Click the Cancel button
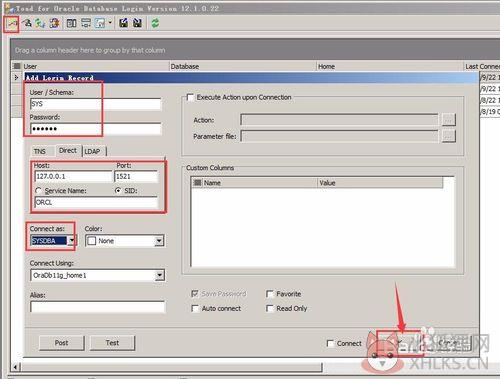This screenshot has height=379, width=500. (448, 343)
